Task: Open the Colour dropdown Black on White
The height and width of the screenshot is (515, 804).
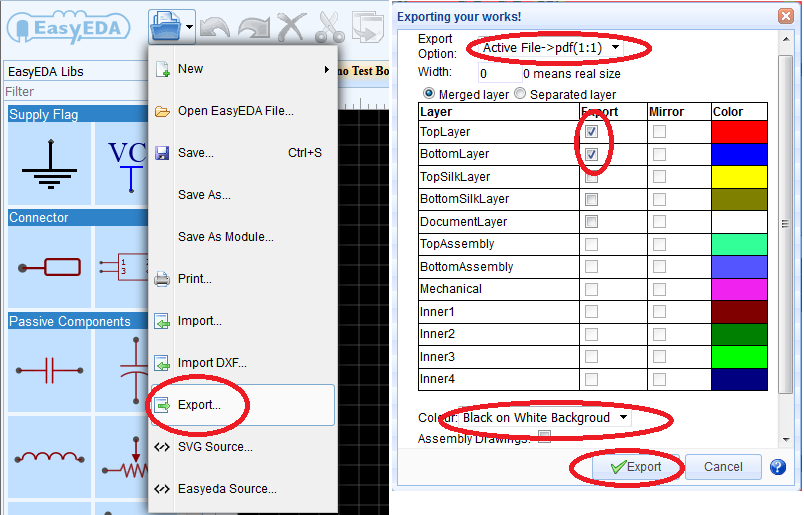Action: point(545,418)
